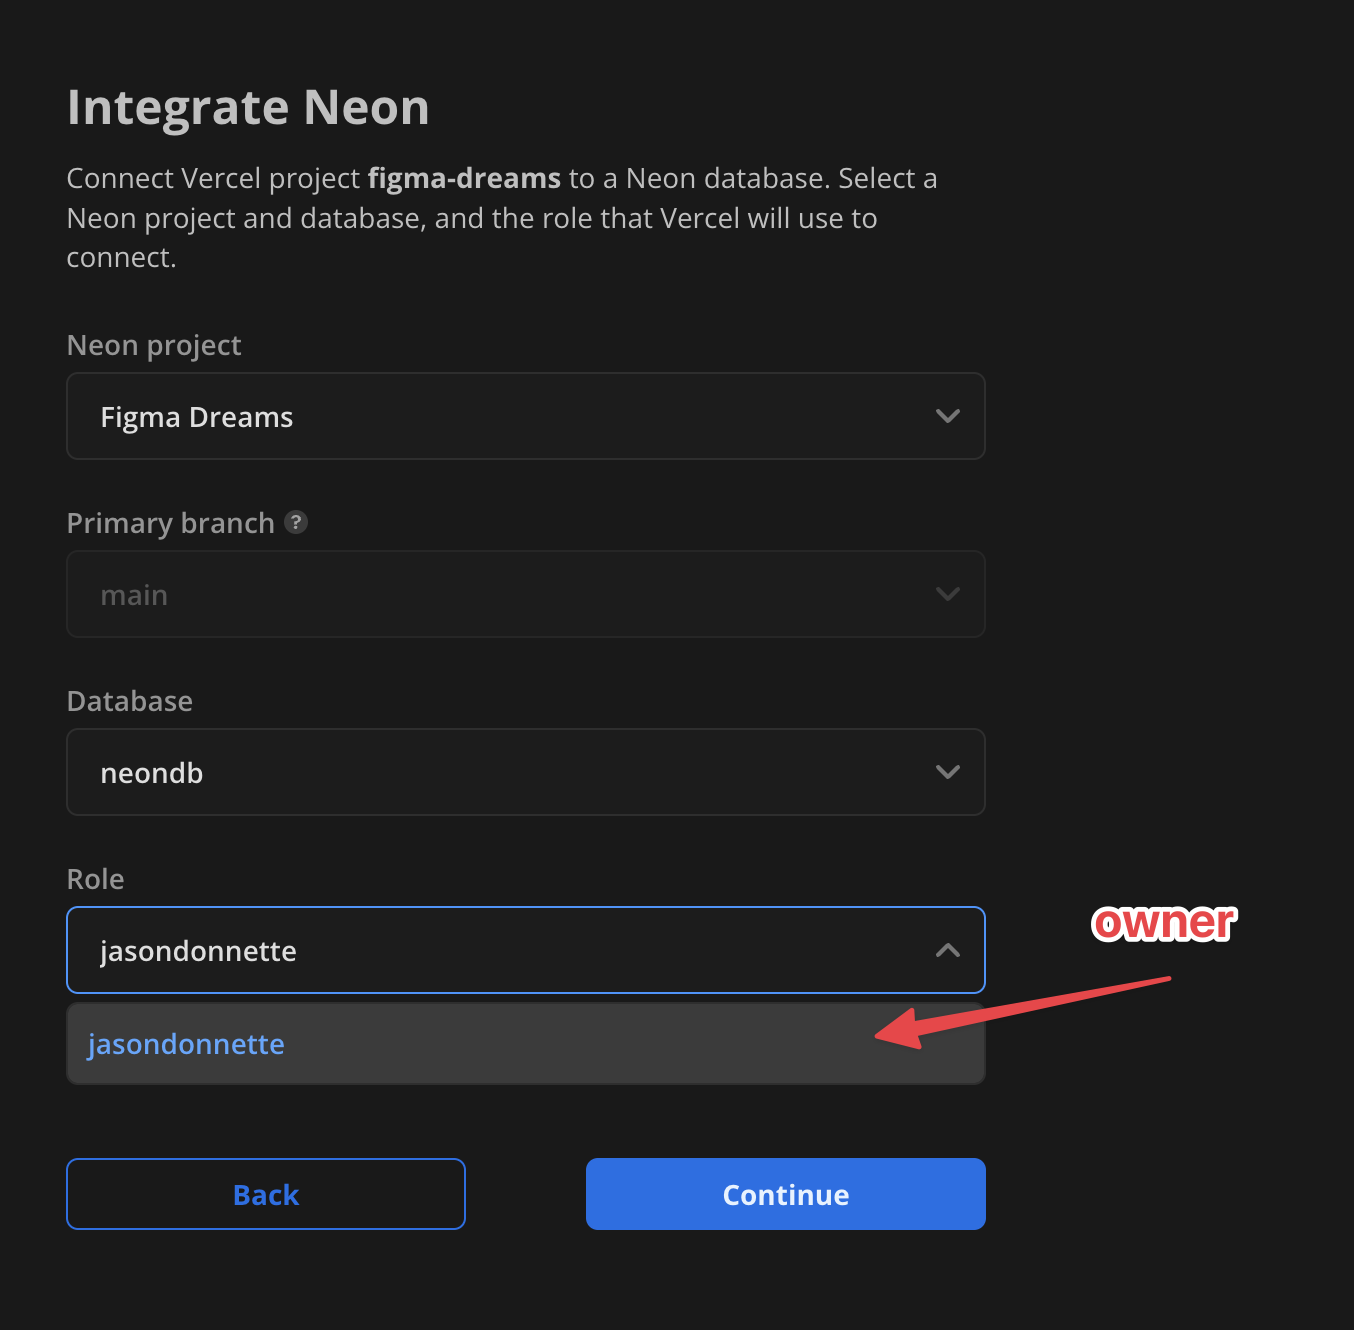1354x1330 pixels.
Task: Click the Role field label
Action: click(x=95, y=879)
